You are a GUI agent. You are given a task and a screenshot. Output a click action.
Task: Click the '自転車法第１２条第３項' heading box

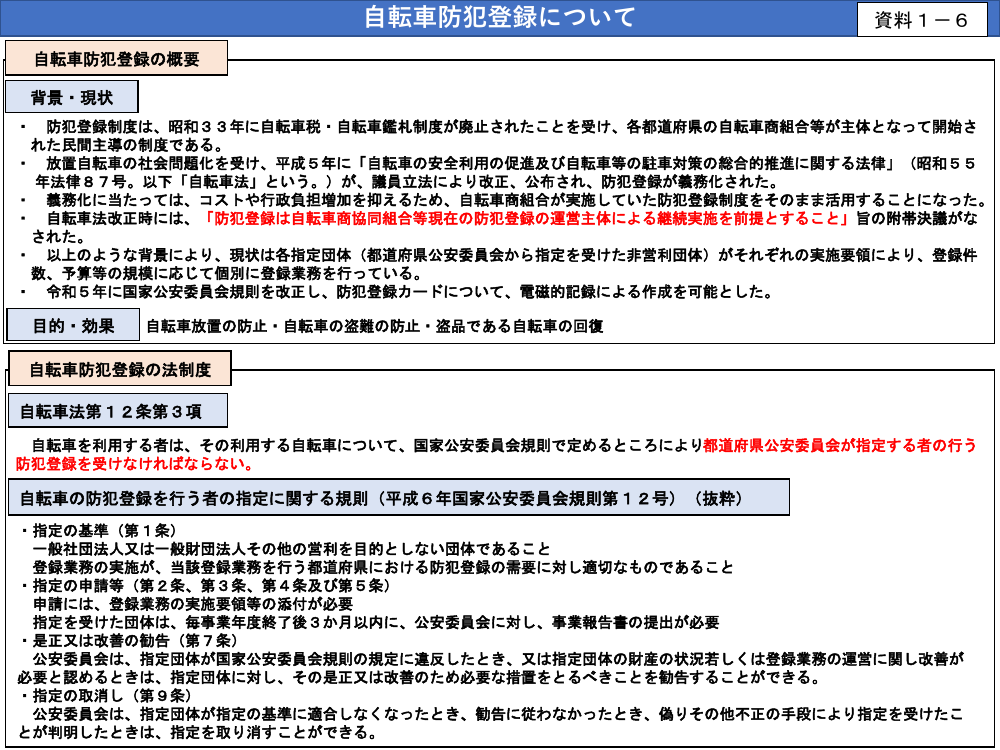pos(118,411)
